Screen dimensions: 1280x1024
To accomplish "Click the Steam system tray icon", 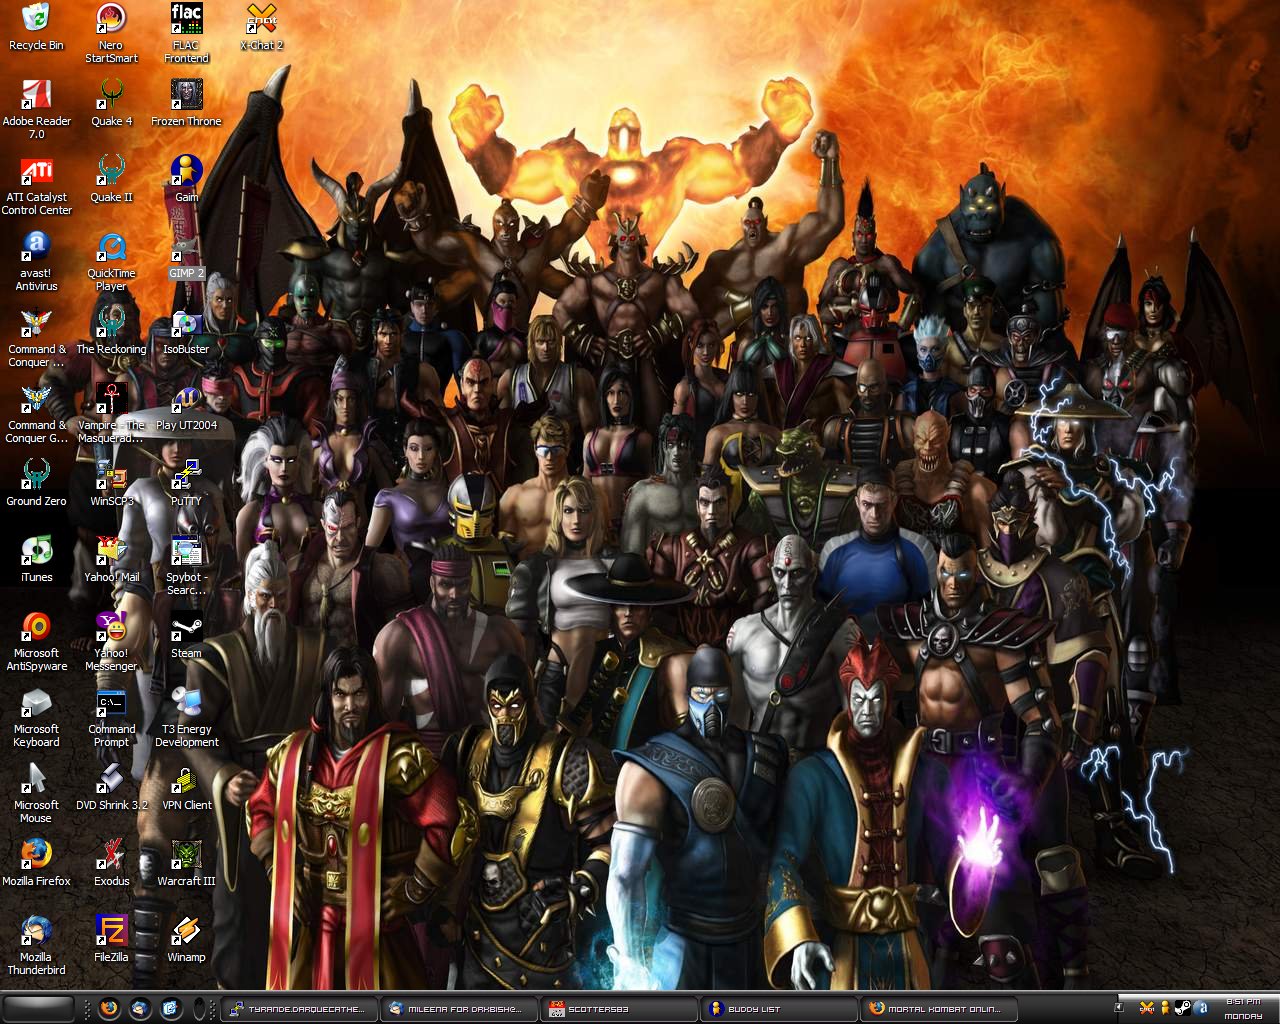I will point(1183,1008).
